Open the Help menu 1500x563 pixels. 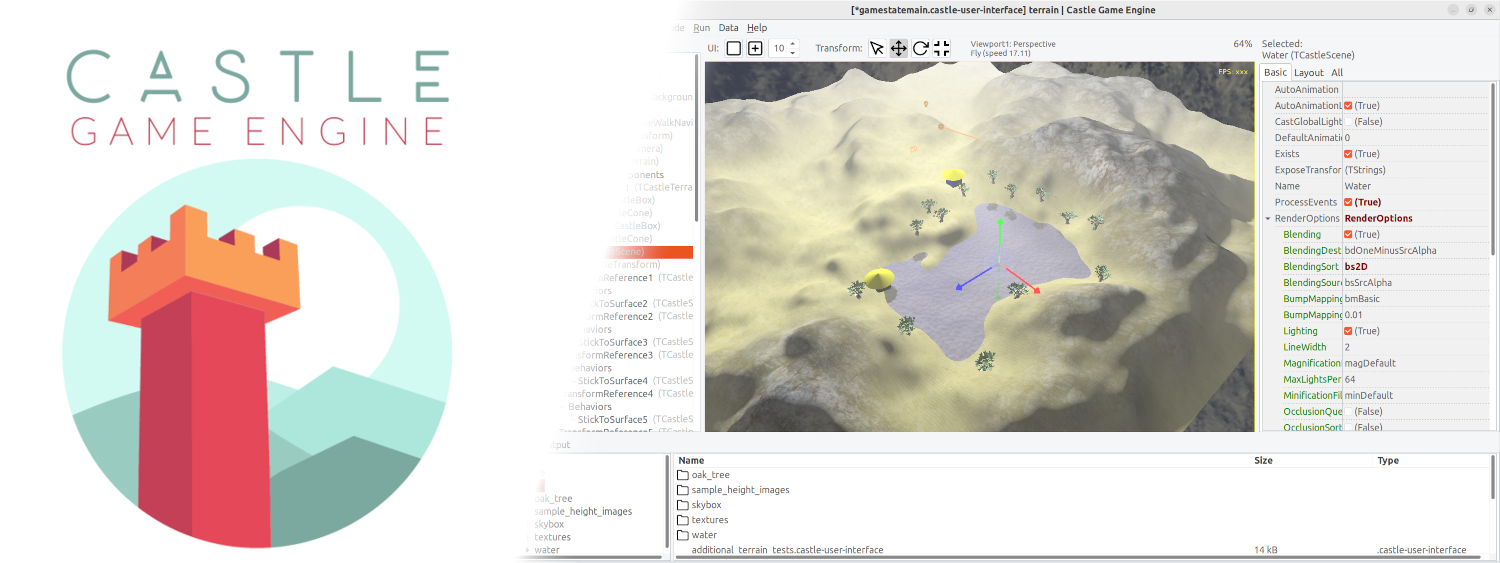[x=757, y=28]
